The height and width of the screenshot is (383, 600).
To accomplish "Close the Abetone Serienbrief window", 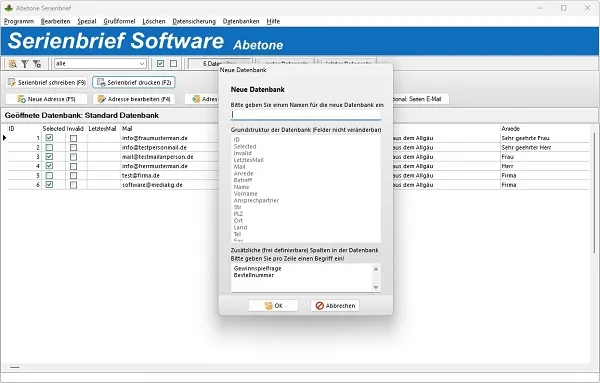I will [x=587, y=8].
